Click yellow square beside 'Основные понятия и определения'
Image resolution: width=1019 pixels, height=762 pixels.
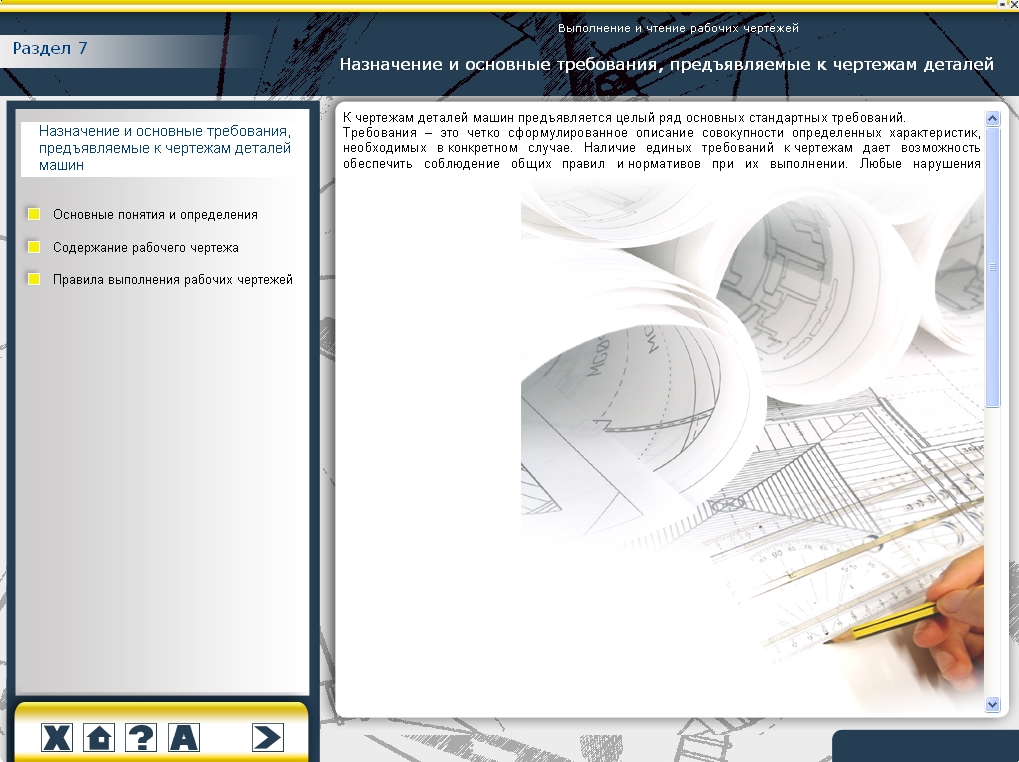pyautogui.click(x=33, y=214)
